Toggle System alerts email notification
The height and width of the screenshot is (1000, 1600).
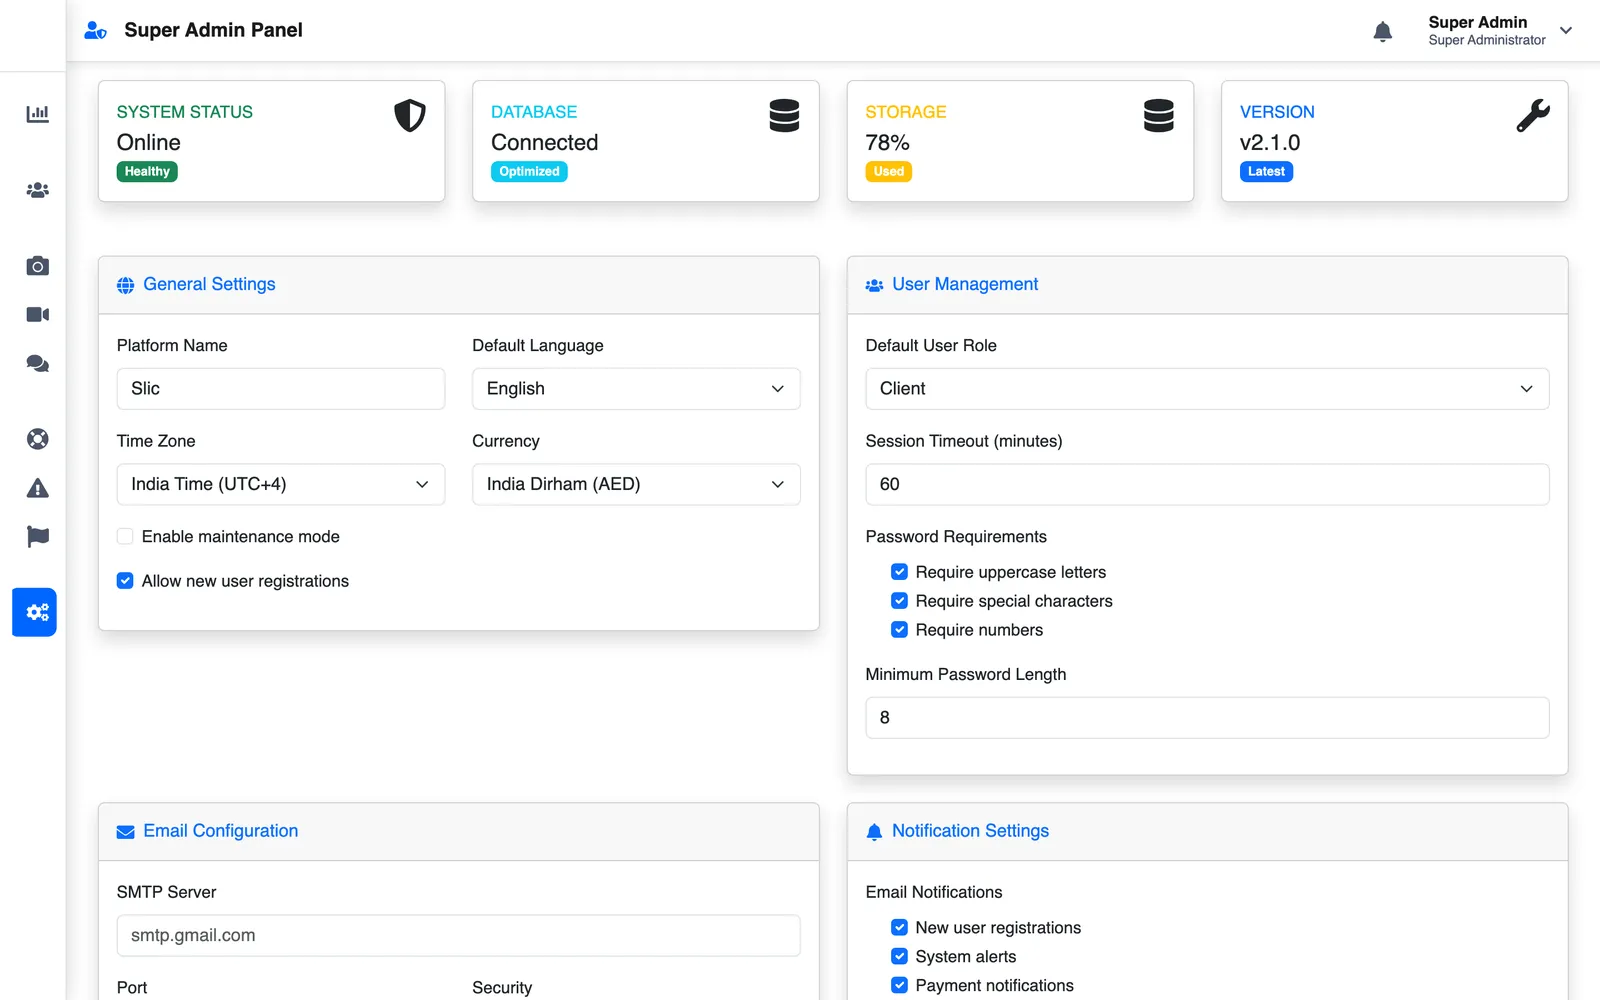click(899, 957)
